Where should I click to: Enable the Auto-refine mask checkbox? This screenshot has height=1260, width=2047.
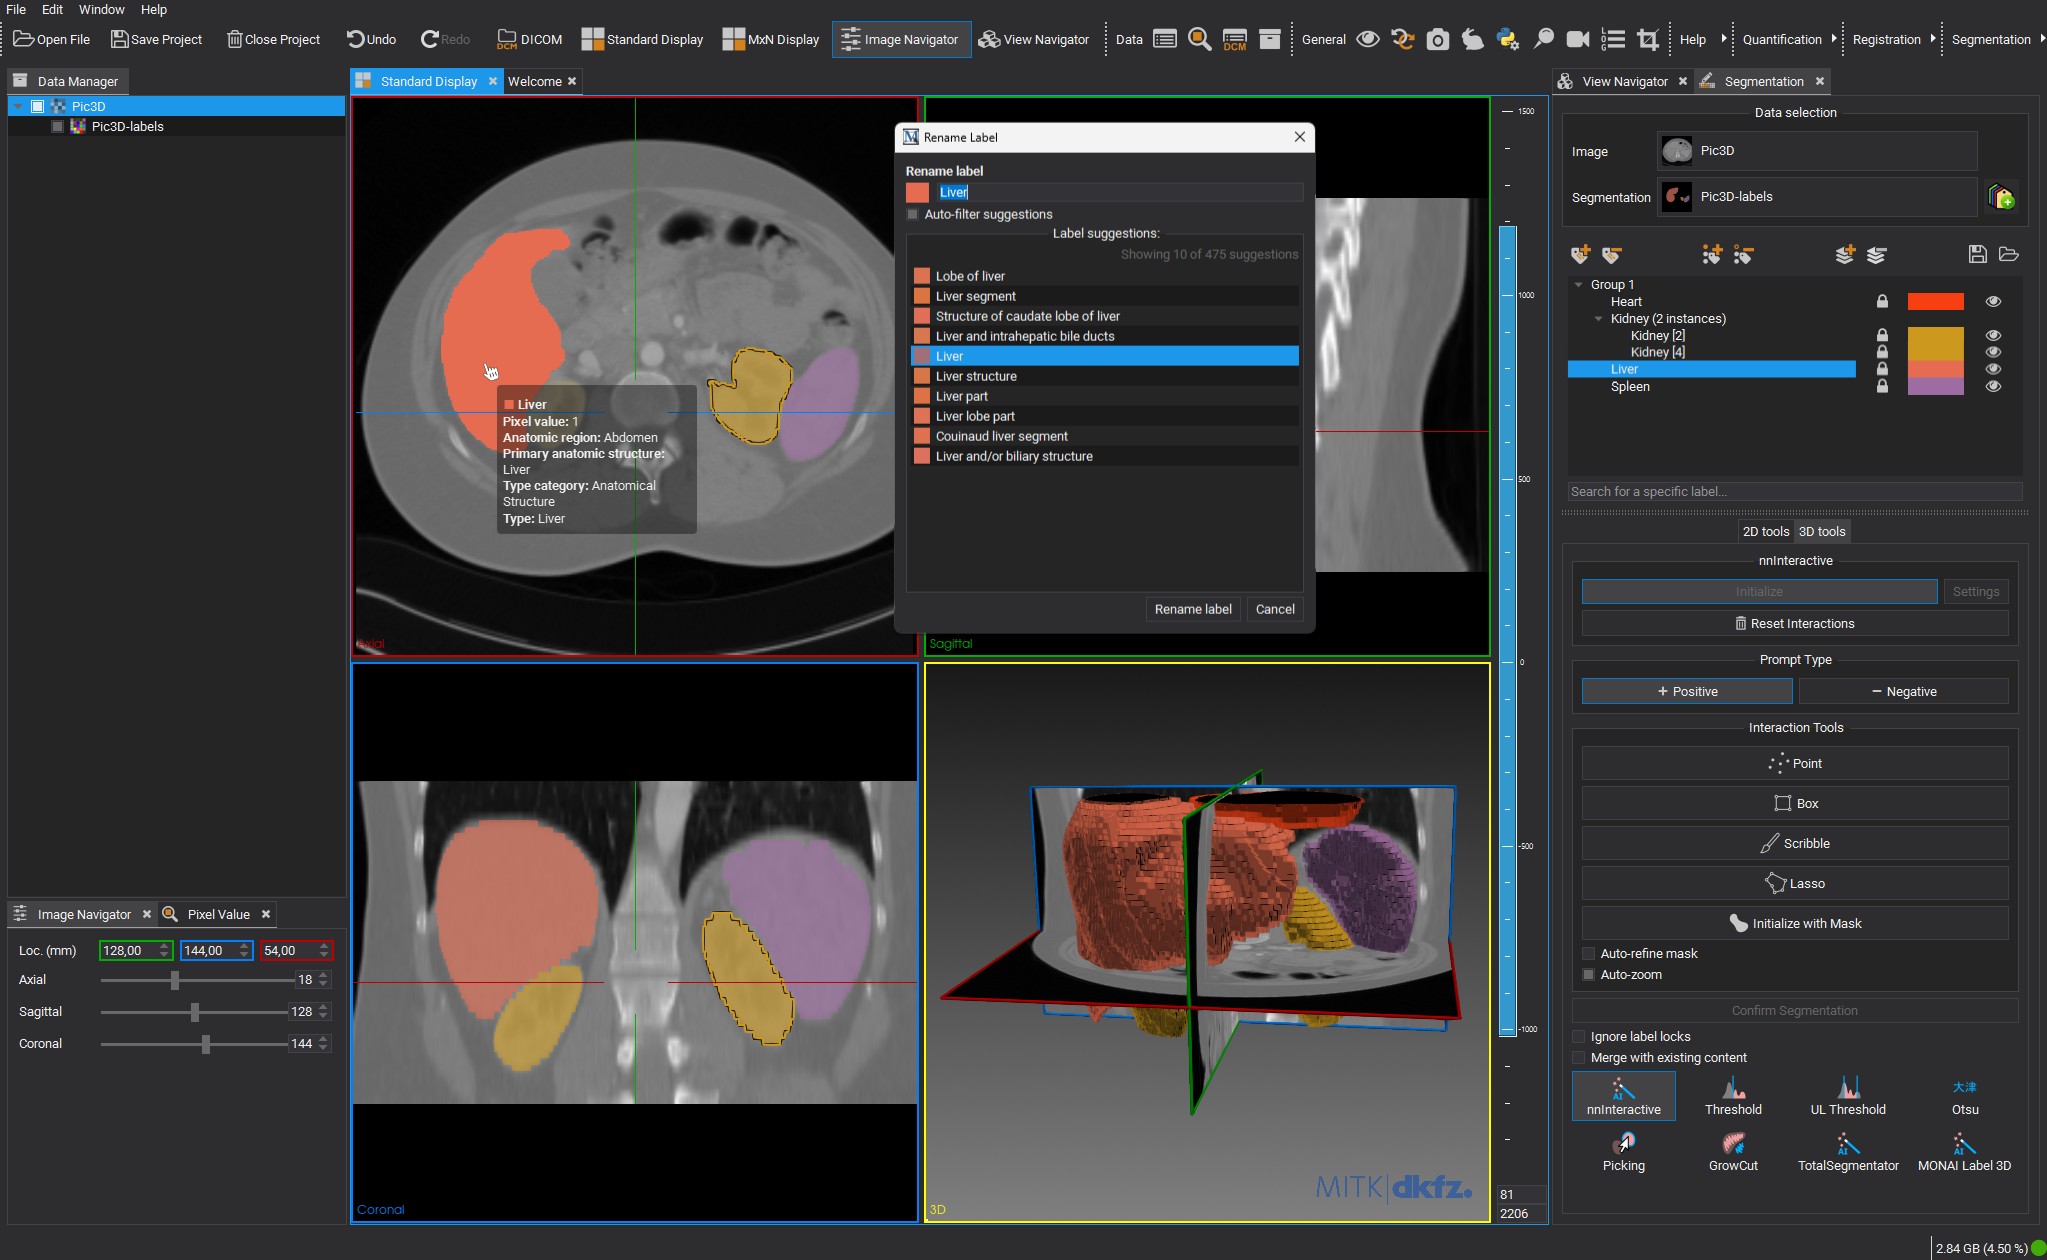tap(1589, 953)
